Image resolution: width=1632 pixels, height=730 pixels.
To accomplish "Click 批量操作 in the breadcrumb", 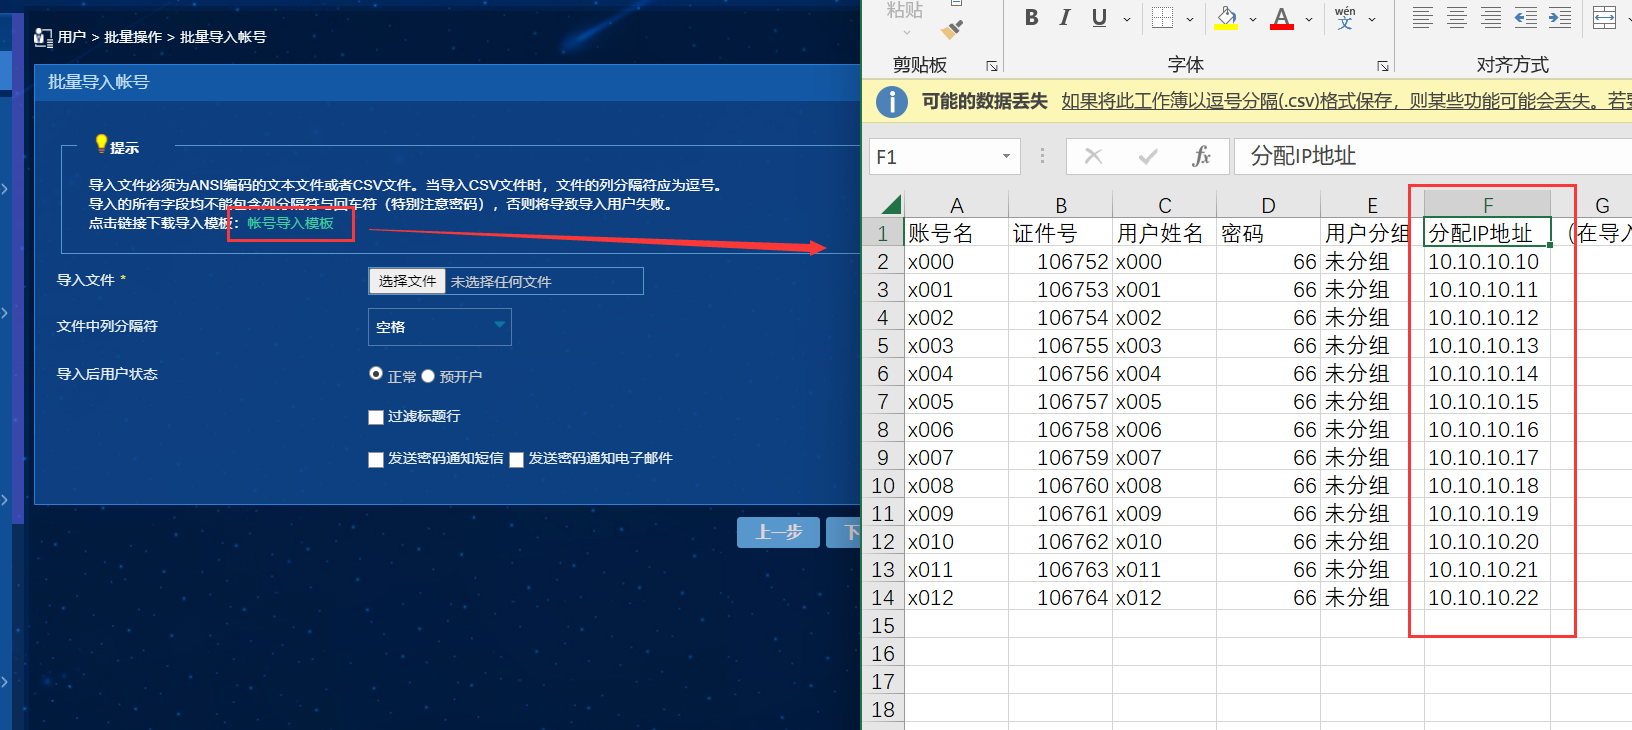I will coord(133,37).
